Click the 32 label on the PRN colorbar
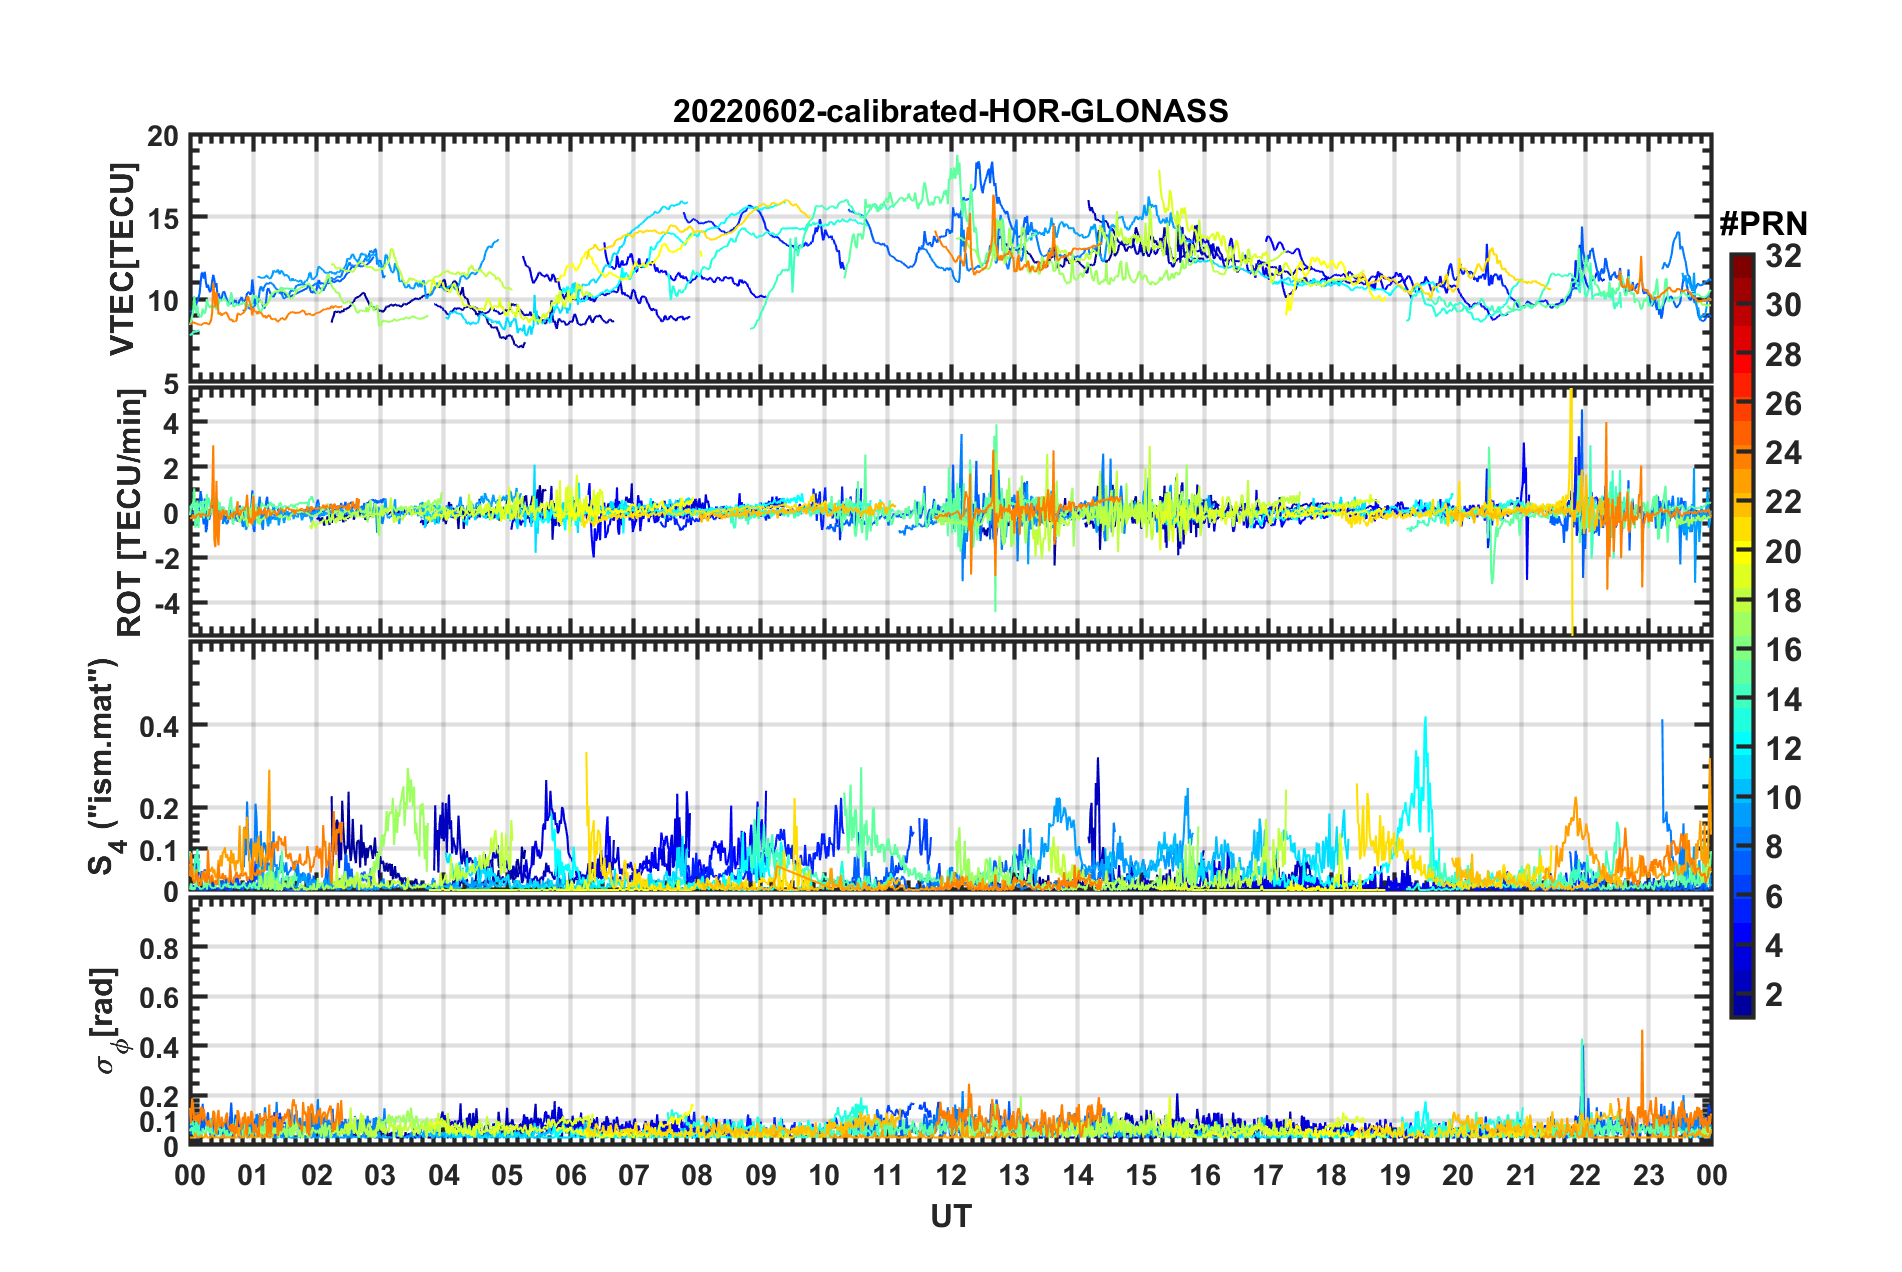Image resolution: width=1902 pixels, height=1272 pixels. (x=1783, y=256)
